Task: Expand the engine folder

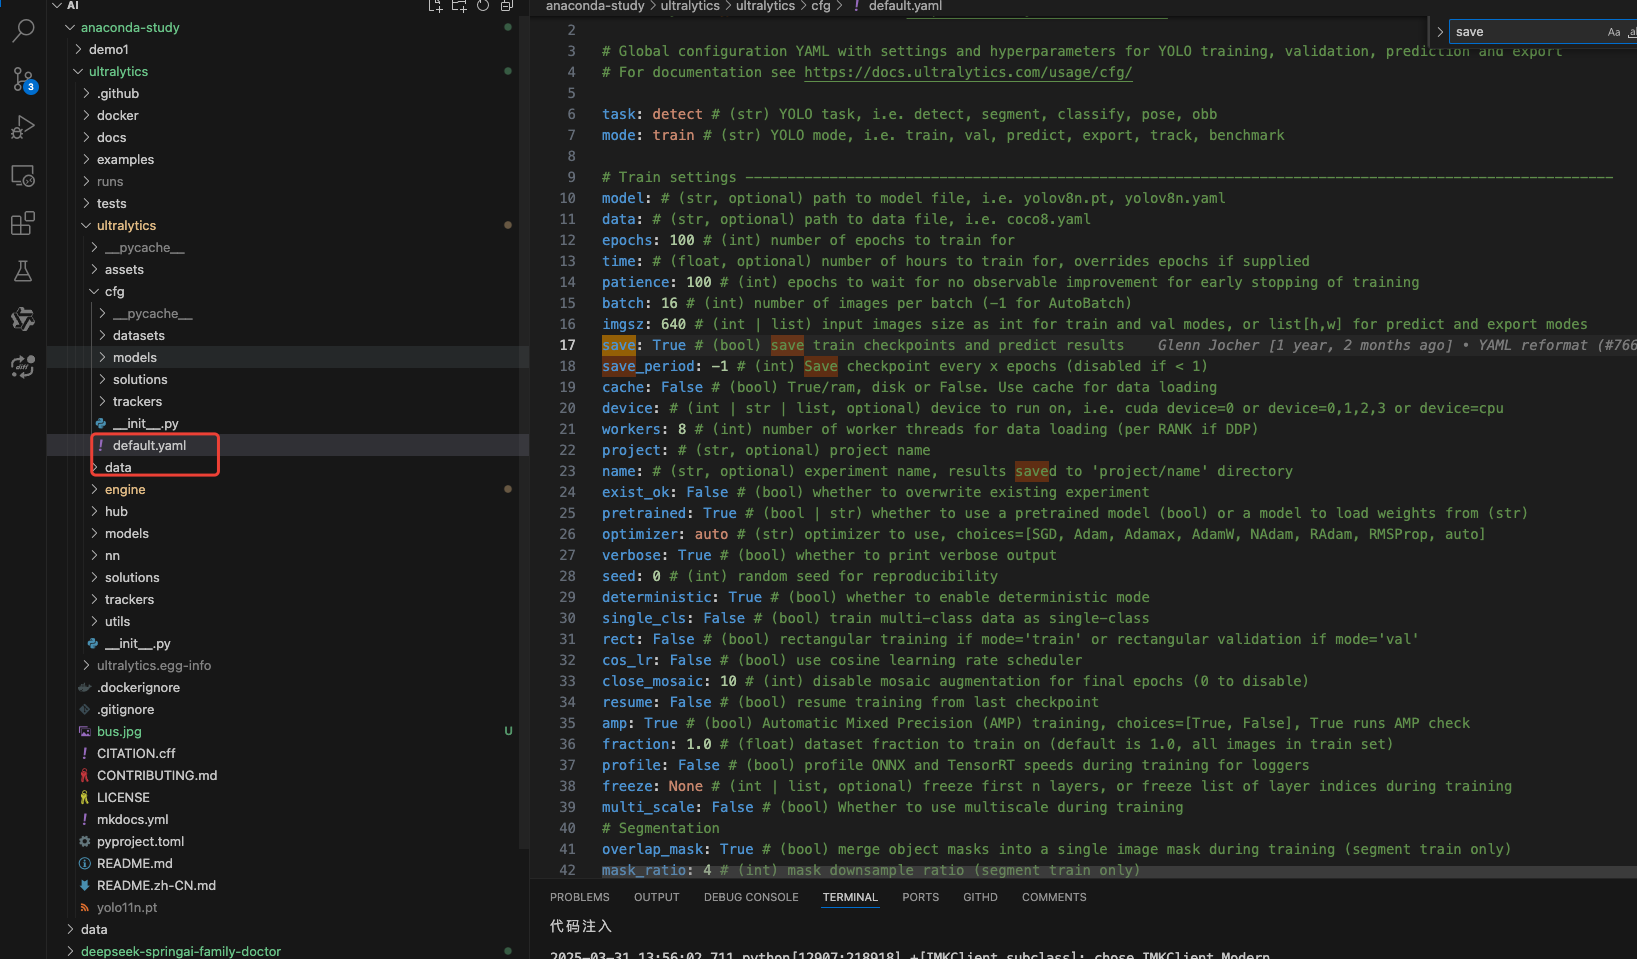Action: pos(125,490)
